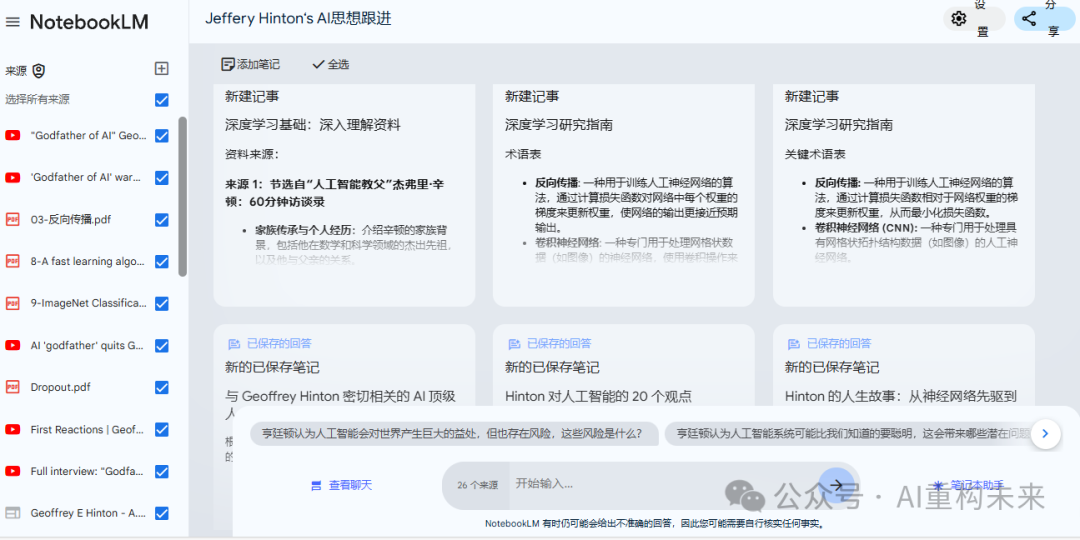Select source name 8-A fast learning algo...
Image resolution: width=1080 pixels, height=540 pixels.
88,262
